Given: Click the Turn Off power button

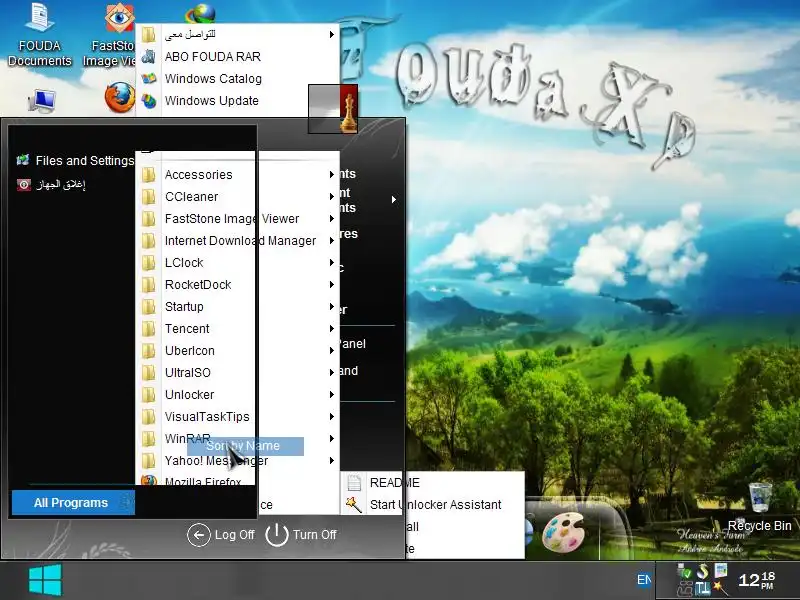Looking at the screenshot, I should pos(301,535).
